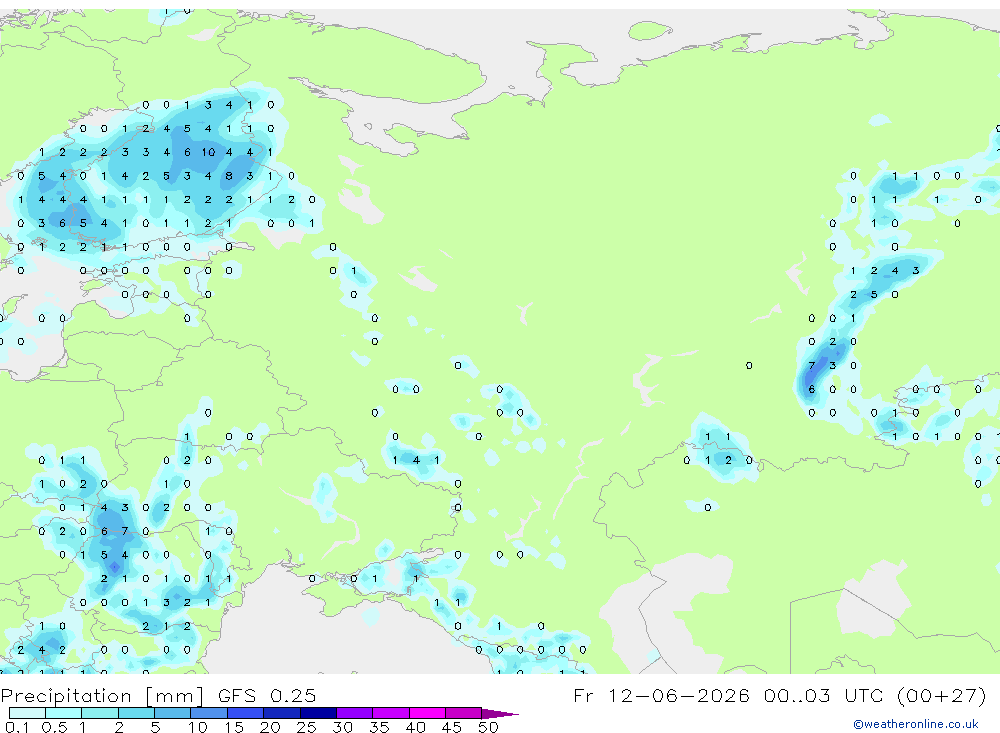Click the 0.5 to 1 mm legend swatch
1000x733 pixels.
(x=64, y=713)
